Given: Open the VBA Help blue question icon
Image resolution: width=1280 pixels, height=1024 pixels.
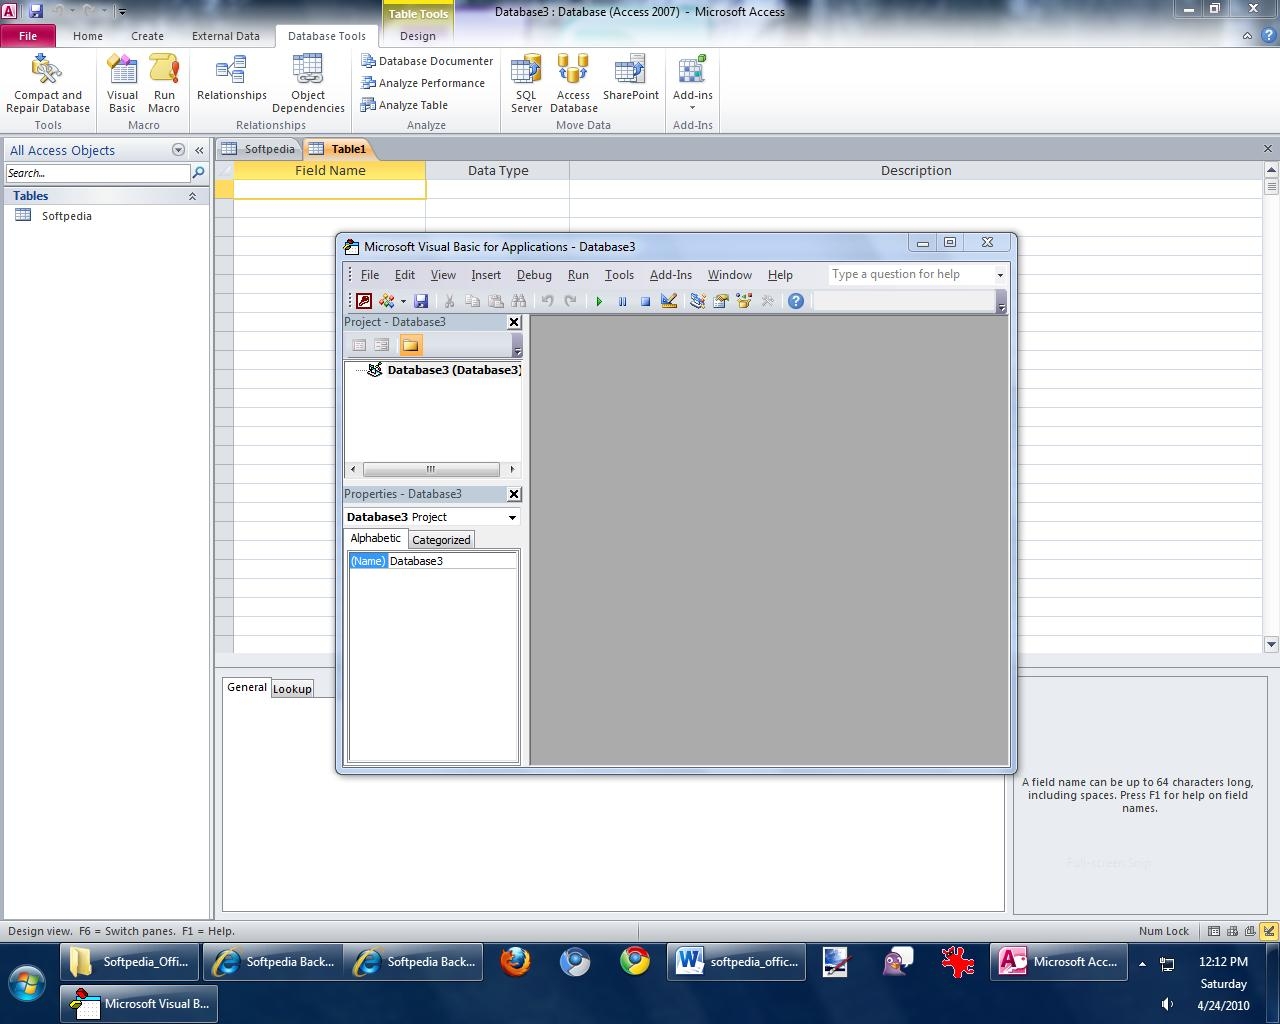Looking at the screenshot, I should pyautogui.click(x=796, y=301).
